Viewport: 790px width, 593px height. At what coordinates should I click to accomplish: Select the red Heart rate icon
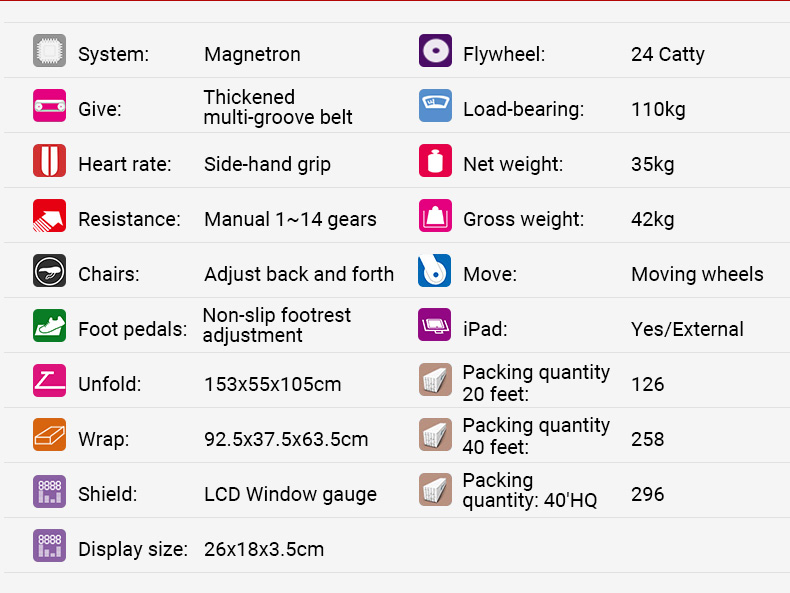click(x=49, y=160)
